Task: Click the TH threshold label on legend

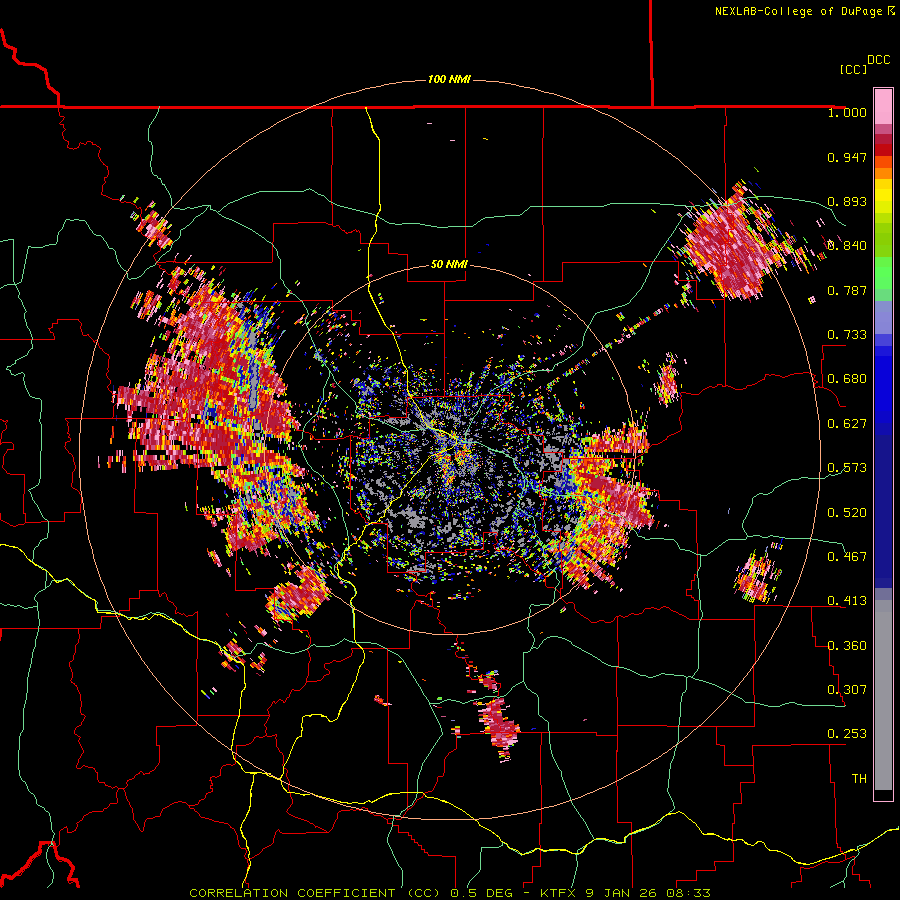Action: [859, 779]
